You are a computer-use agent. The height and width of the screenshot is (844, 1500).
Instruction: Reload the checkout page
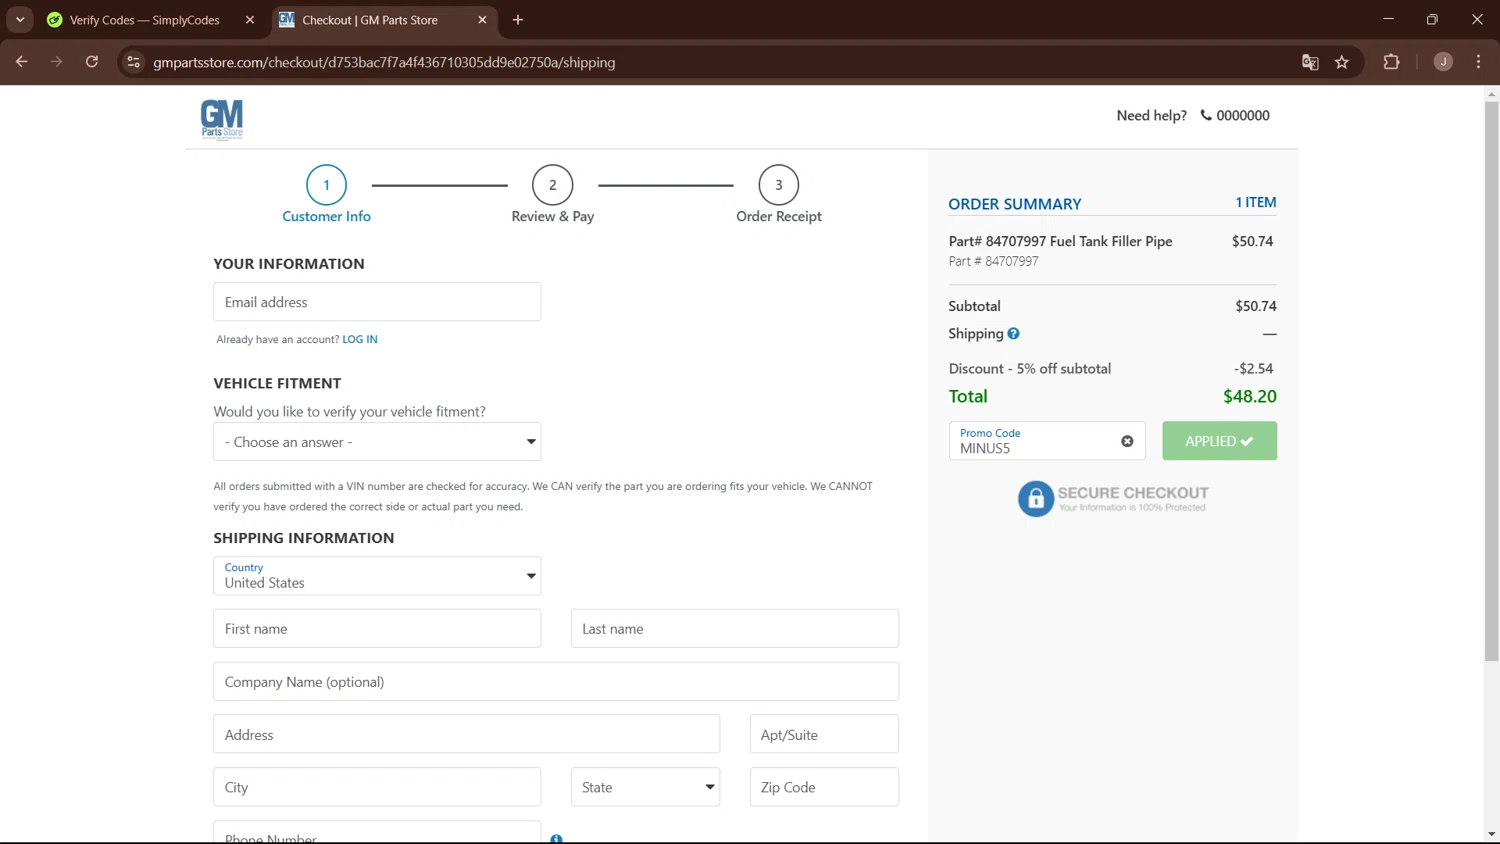pyautogui.click(x=91, y=62)
